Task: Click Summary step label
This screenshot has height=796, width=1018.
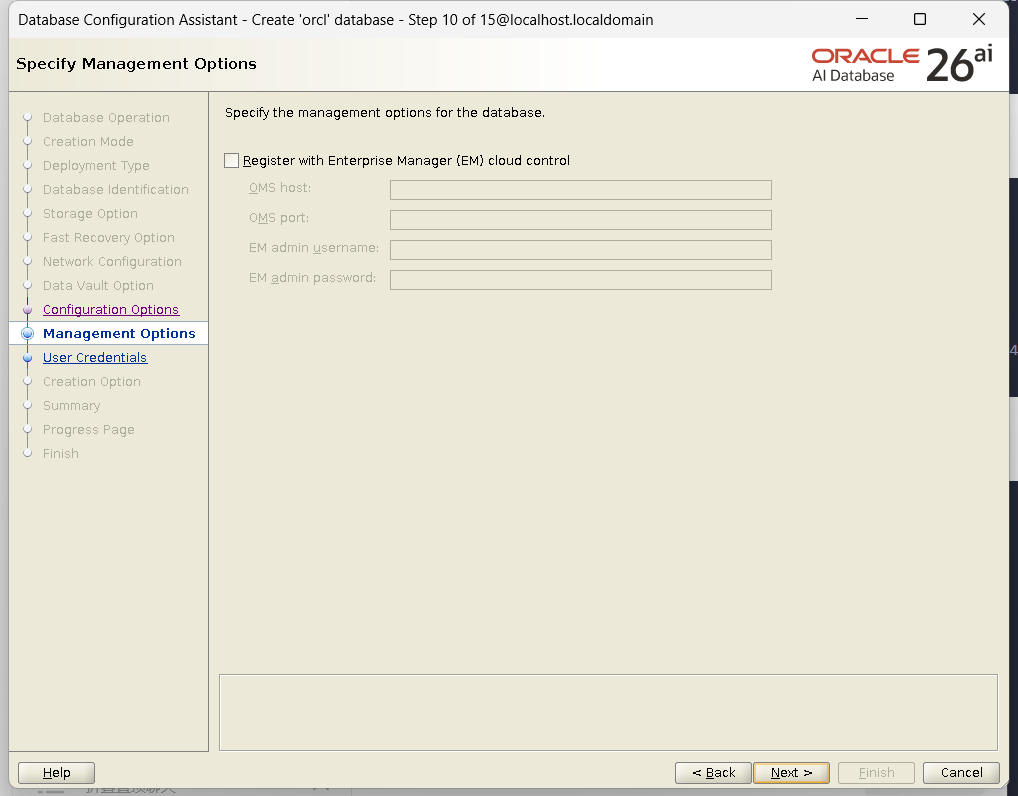Action: point(71,406)
